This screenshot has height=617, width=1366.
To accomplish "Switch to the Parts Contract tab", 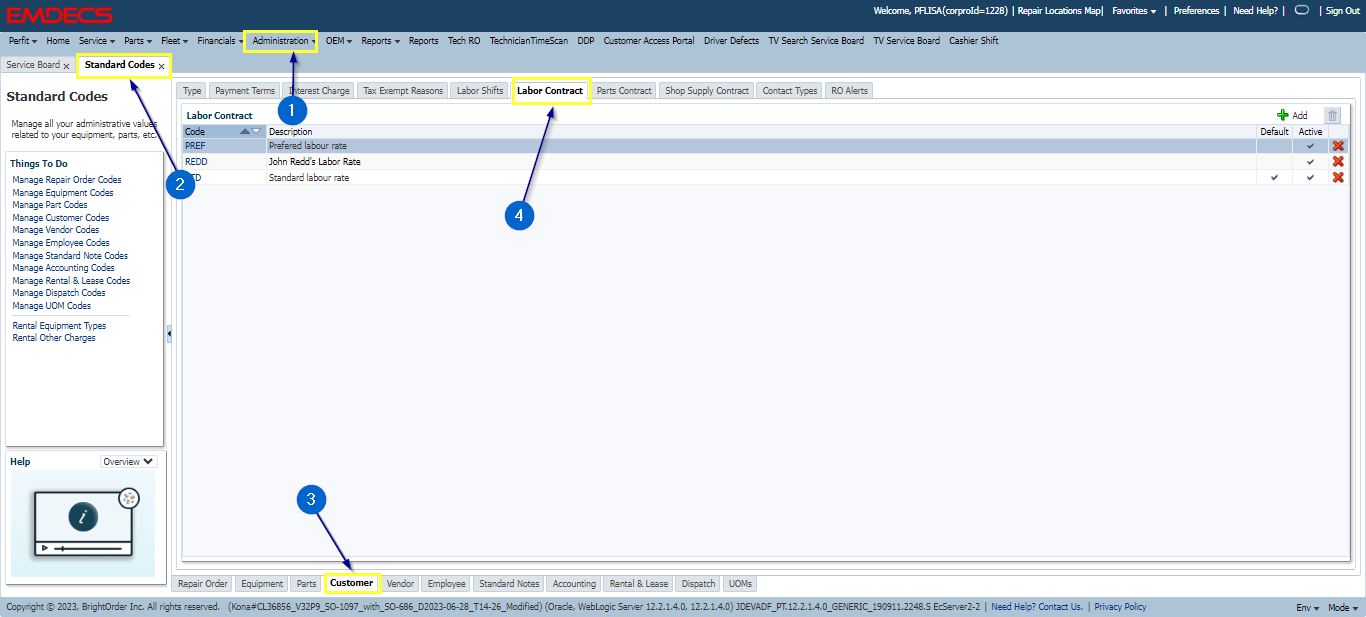I will 624,90.
